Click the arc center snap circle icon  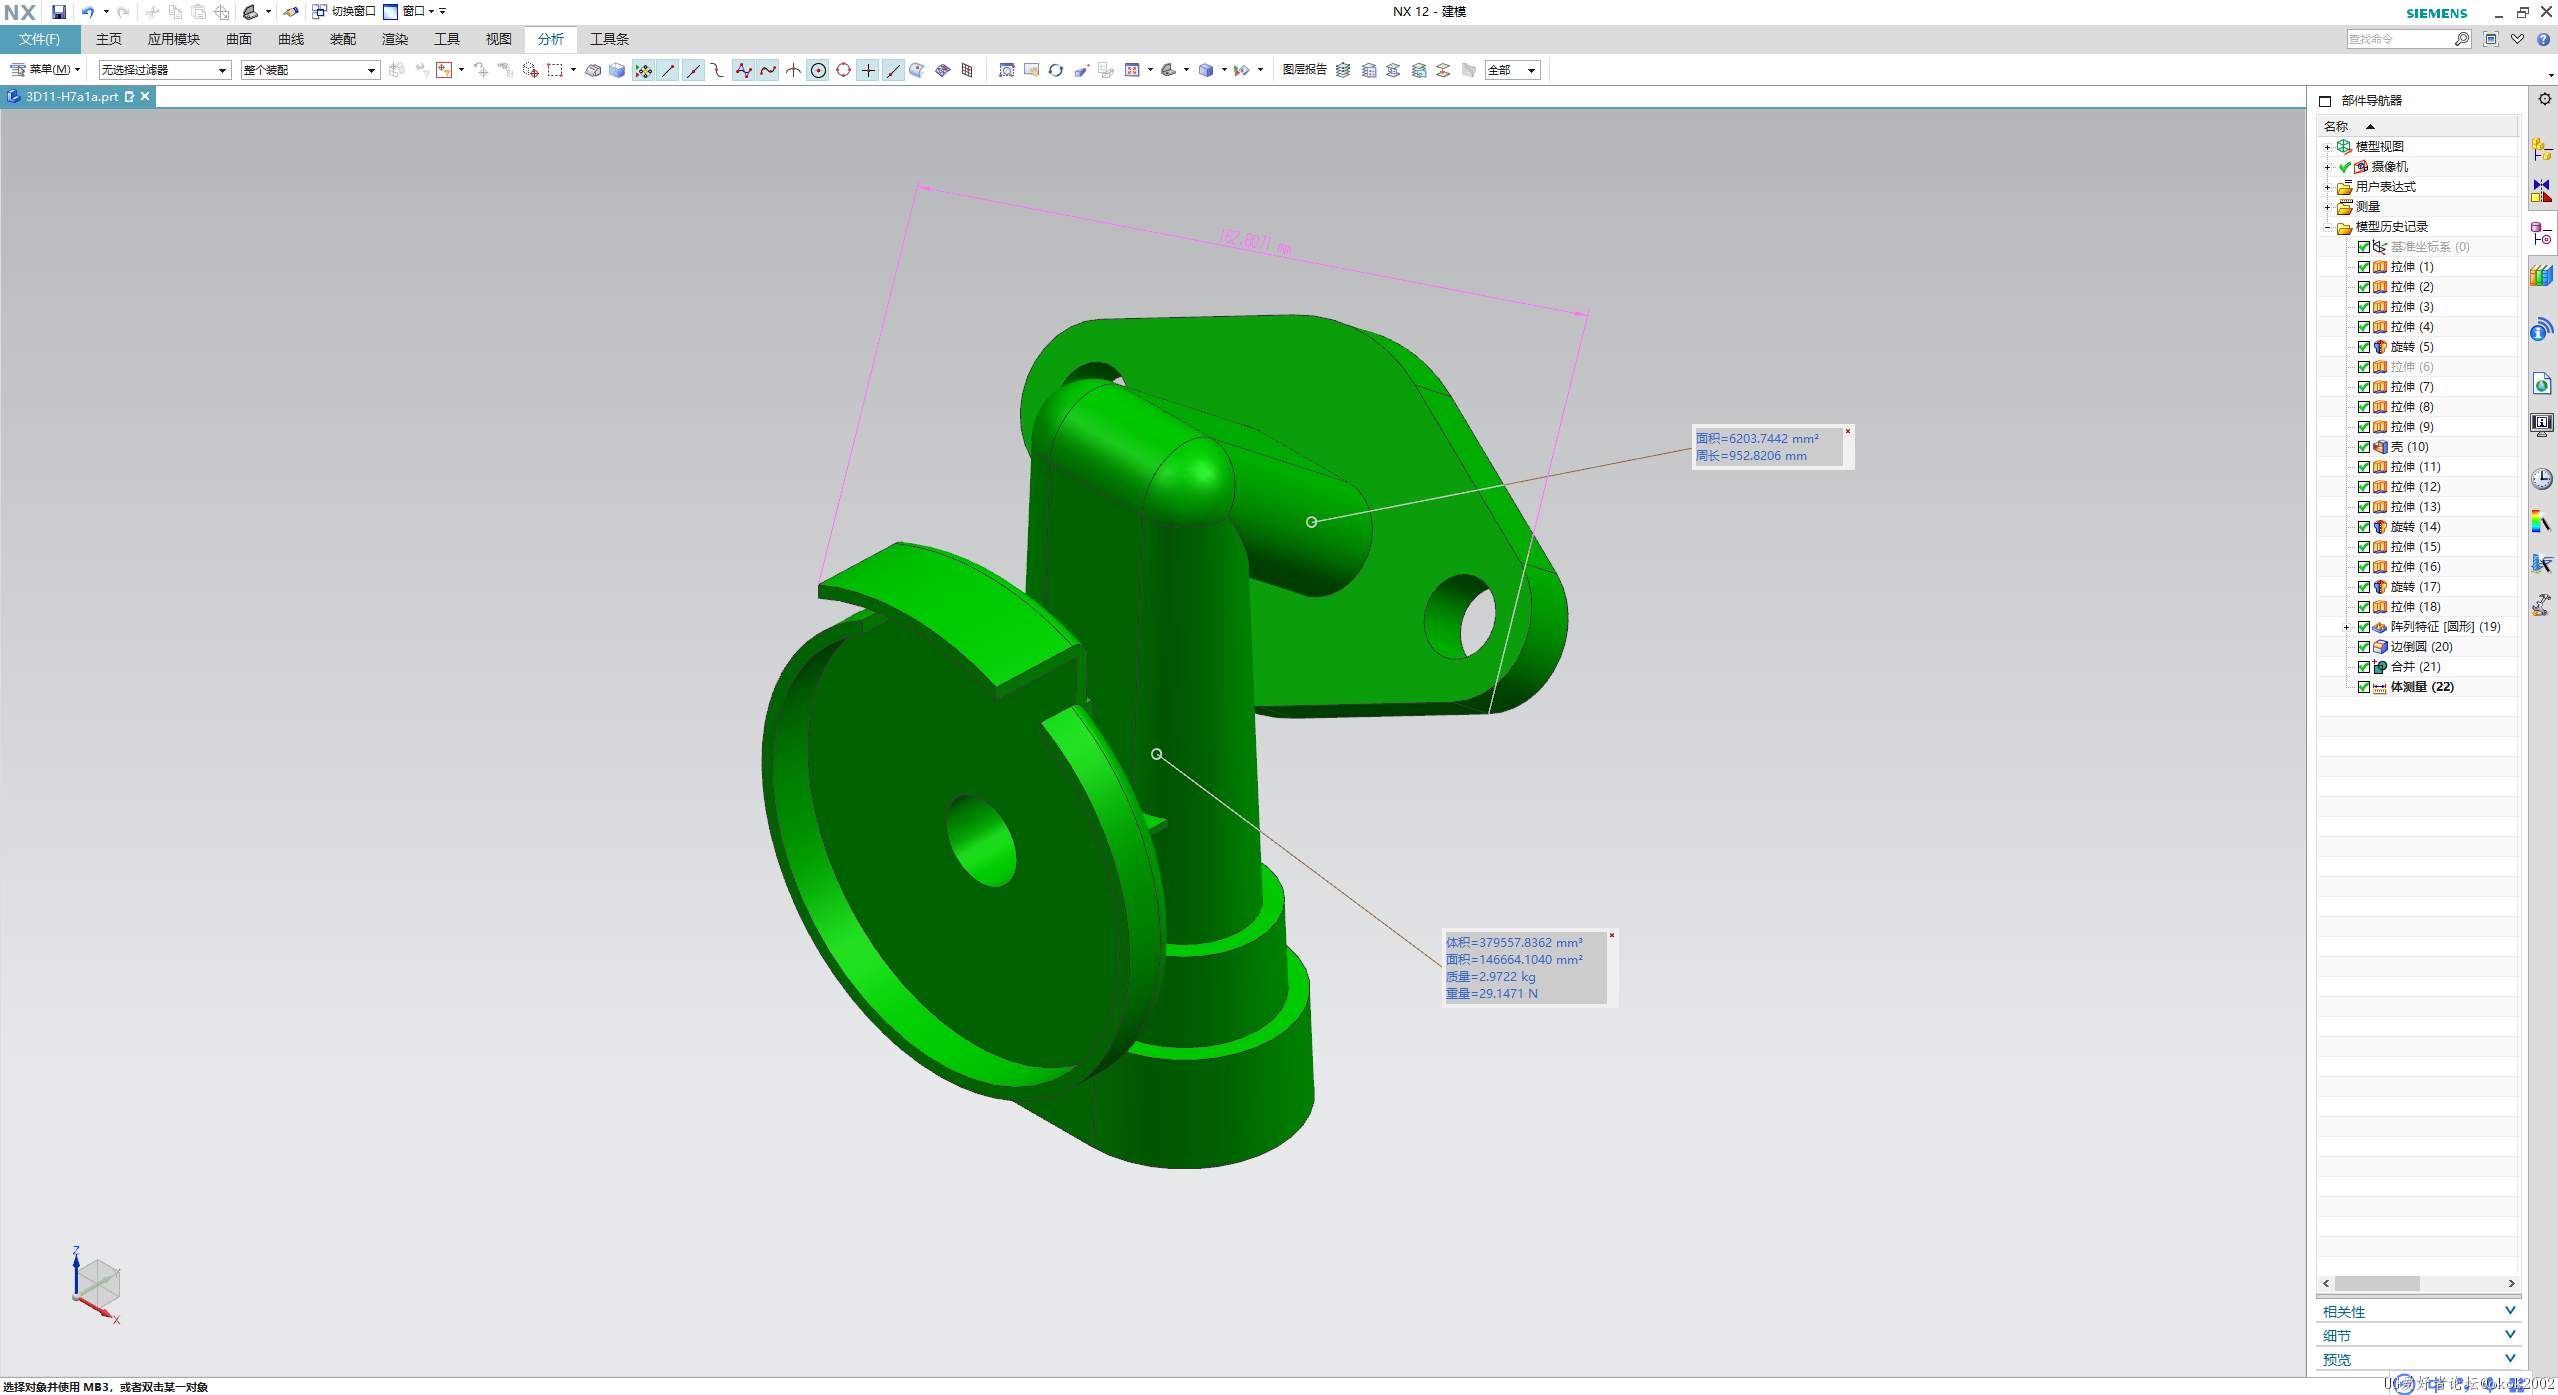coord(818,70)
